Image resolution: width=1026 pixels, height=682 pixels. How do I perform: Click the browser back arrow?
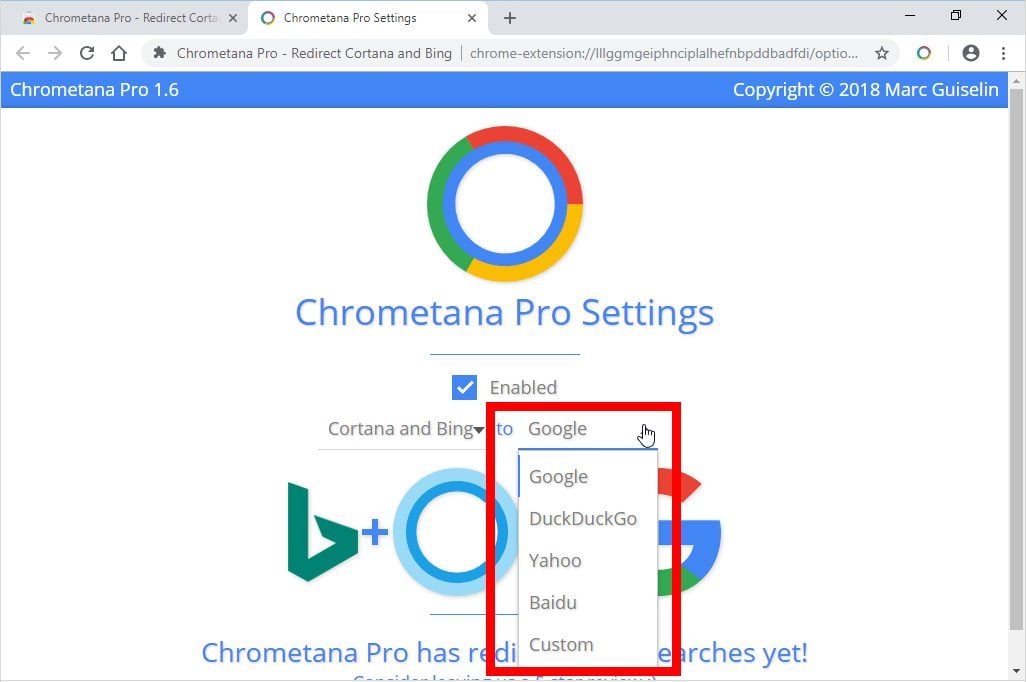click(22, 53)
